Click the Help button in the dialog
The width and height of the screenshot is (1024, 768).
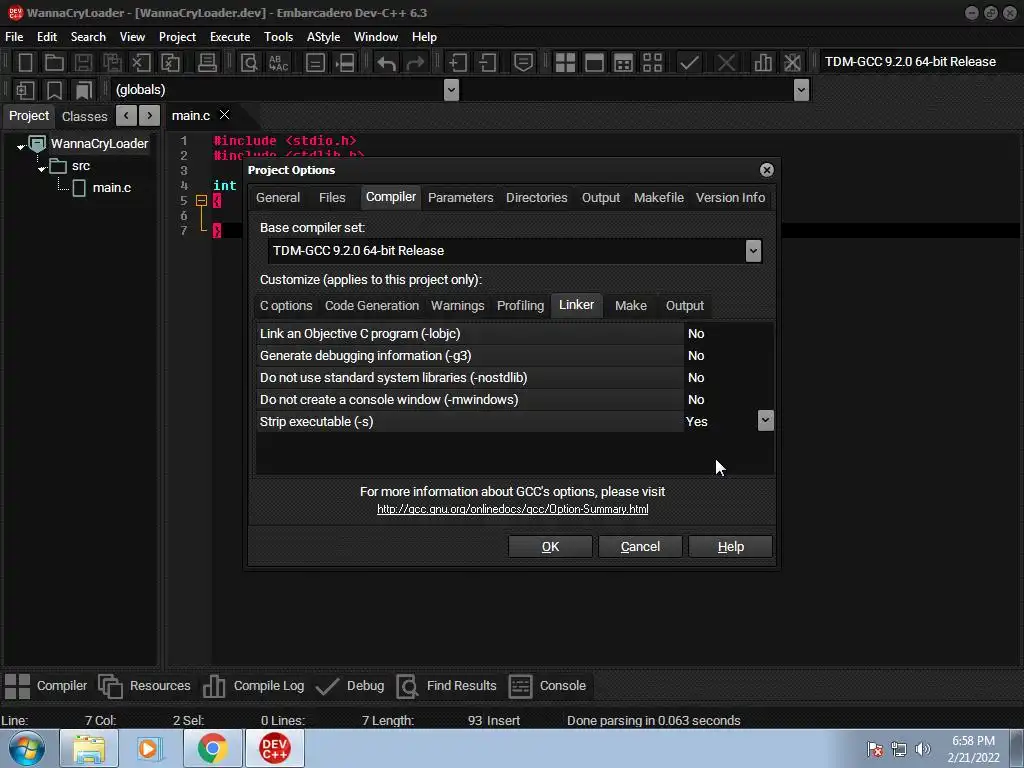(730, 547)
